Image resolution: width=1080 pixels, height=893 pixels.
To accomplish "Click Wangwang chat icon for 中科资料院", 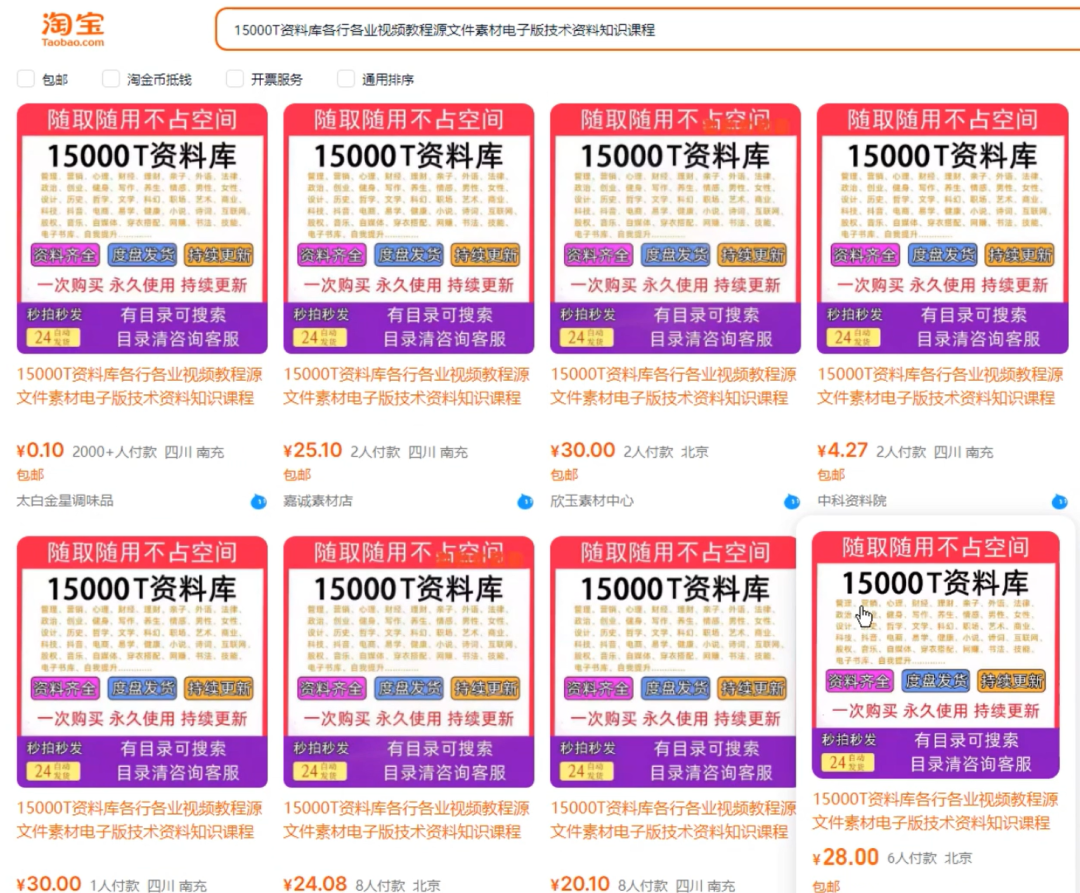I will tap(1059, 501).
